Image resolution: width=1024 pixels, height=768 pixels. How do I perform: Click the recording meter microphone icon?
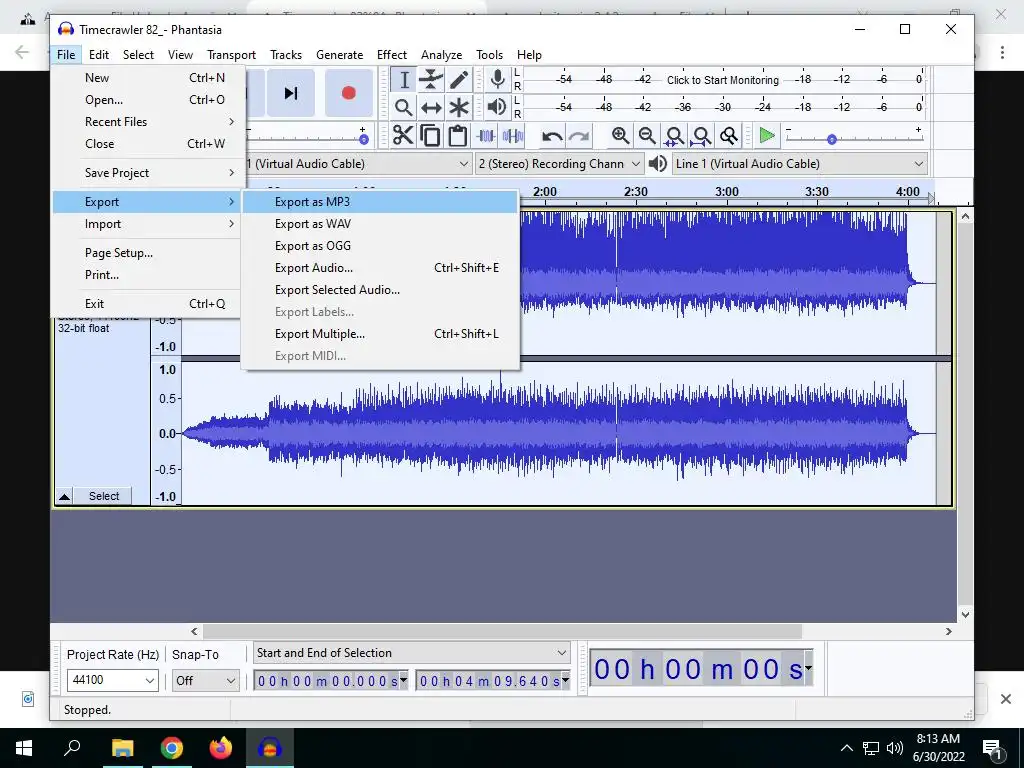[498, 80]
